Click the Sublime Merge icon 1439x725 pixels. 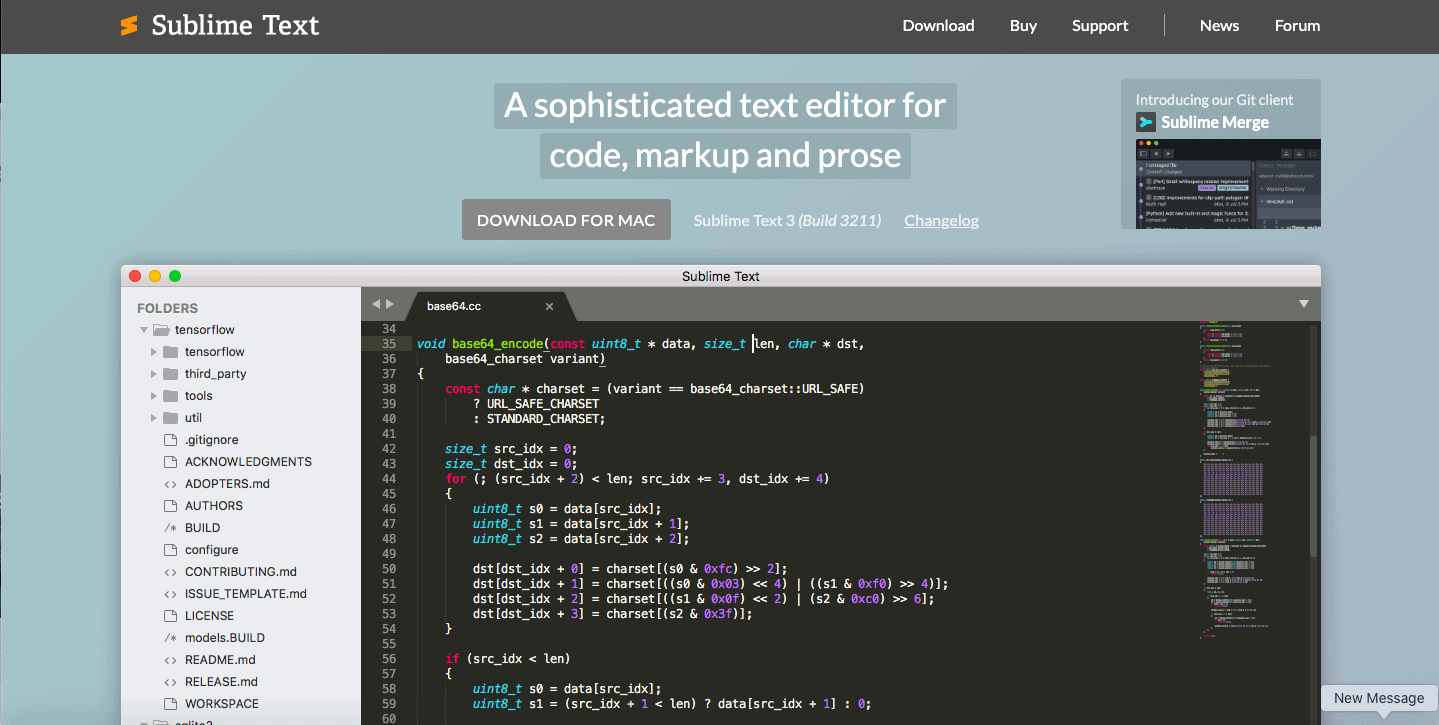(x=1146, y=122)
